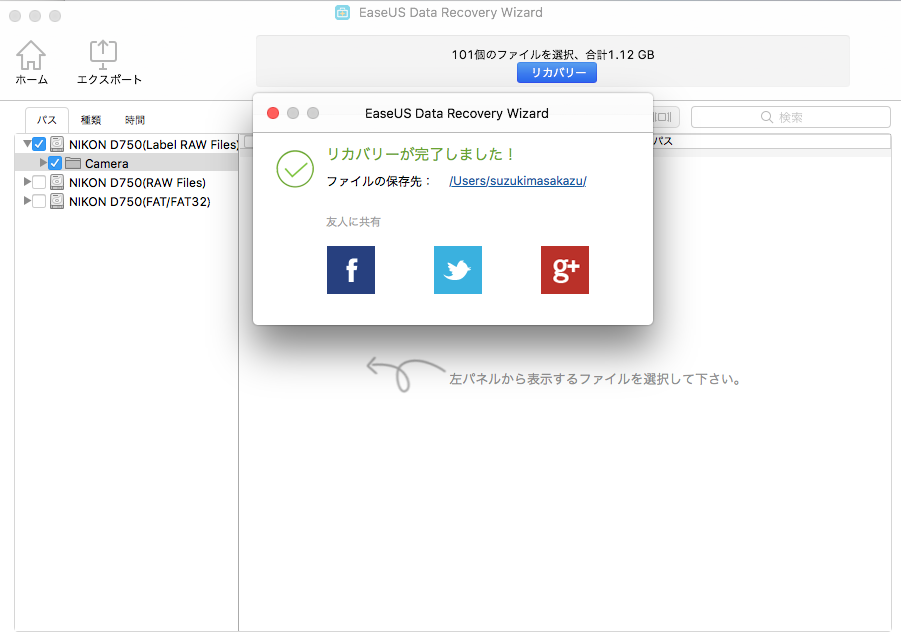The image size is (901, 644).
Task: Close the recovery complete dialog
Action: 273,113
